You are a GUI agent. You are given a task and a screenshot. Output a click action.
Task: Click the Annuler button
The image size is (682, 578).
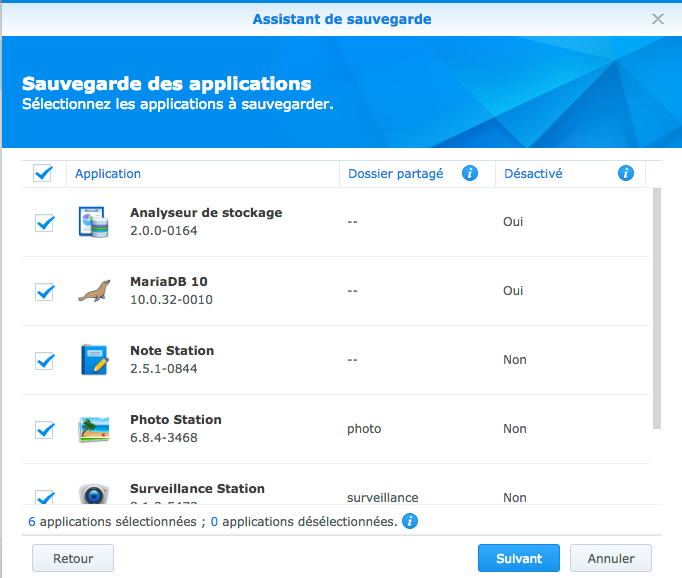pyautogui.click(x=611, y=558)
